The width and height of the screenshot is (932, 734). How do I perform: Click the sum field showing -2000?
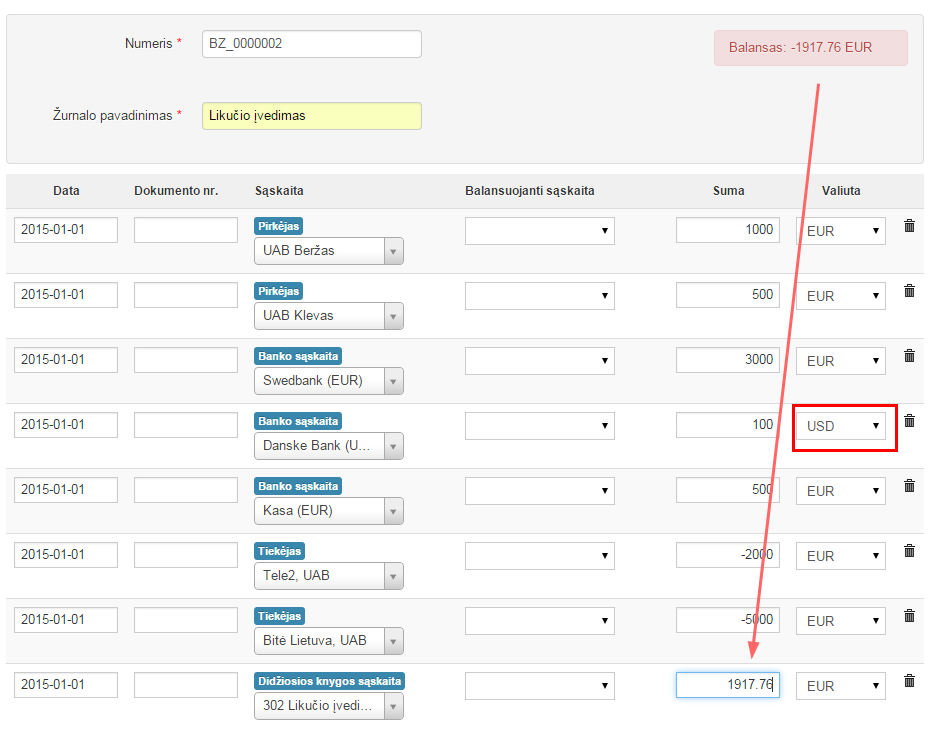tap(727, 555)
